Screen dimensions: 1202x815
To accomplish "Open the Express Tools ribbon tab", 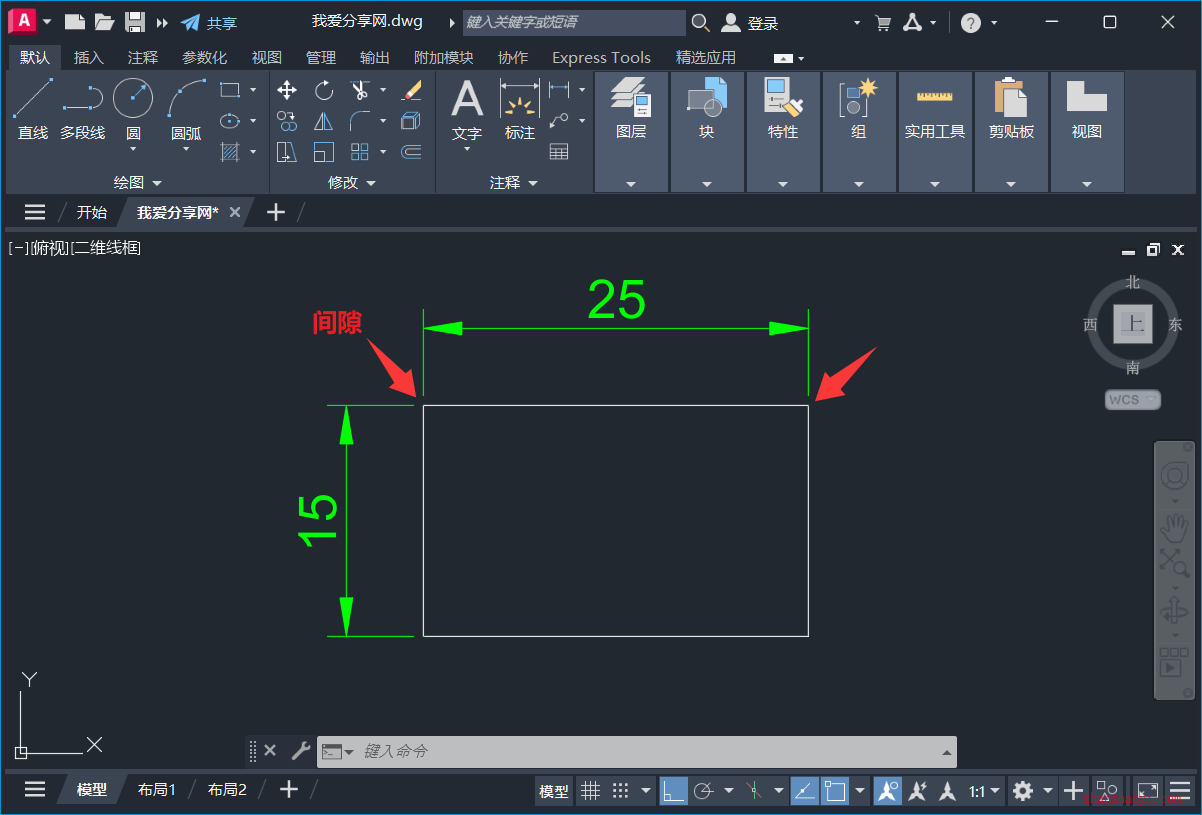I will click(601, 58).
